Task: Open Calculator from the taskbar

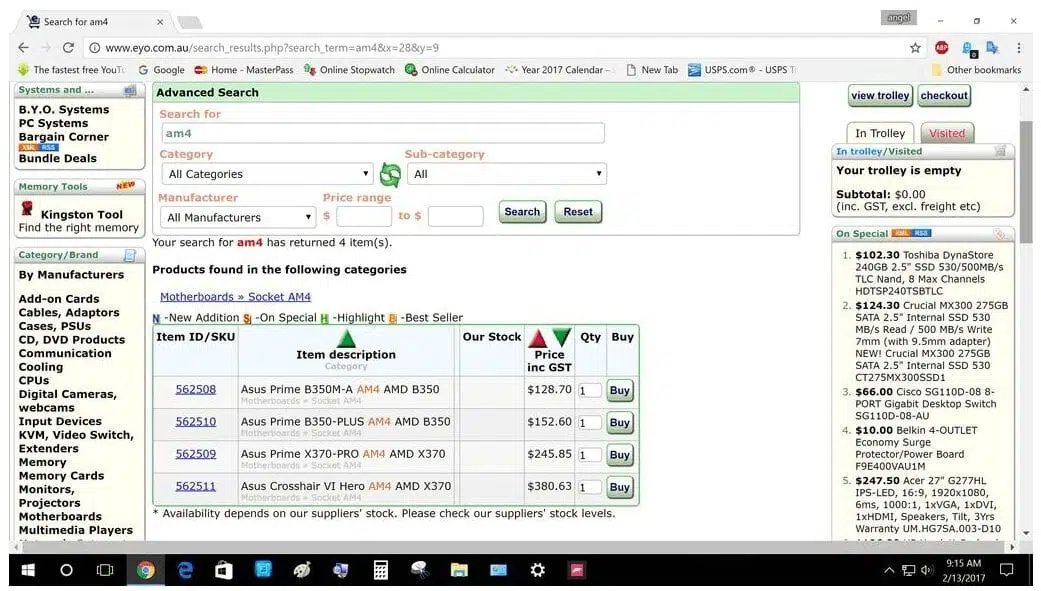Action: click(381, 570)
